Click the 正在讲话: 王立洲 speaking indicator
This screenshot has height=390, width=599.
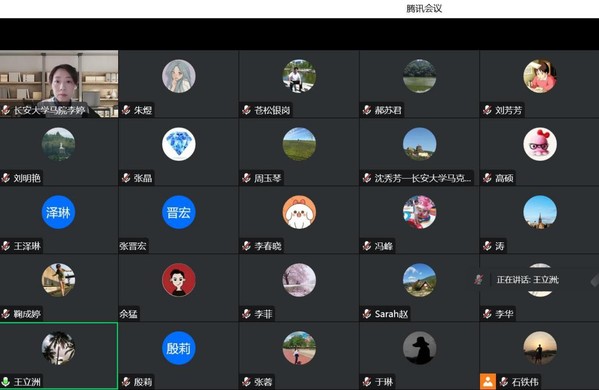click(528, 280)
